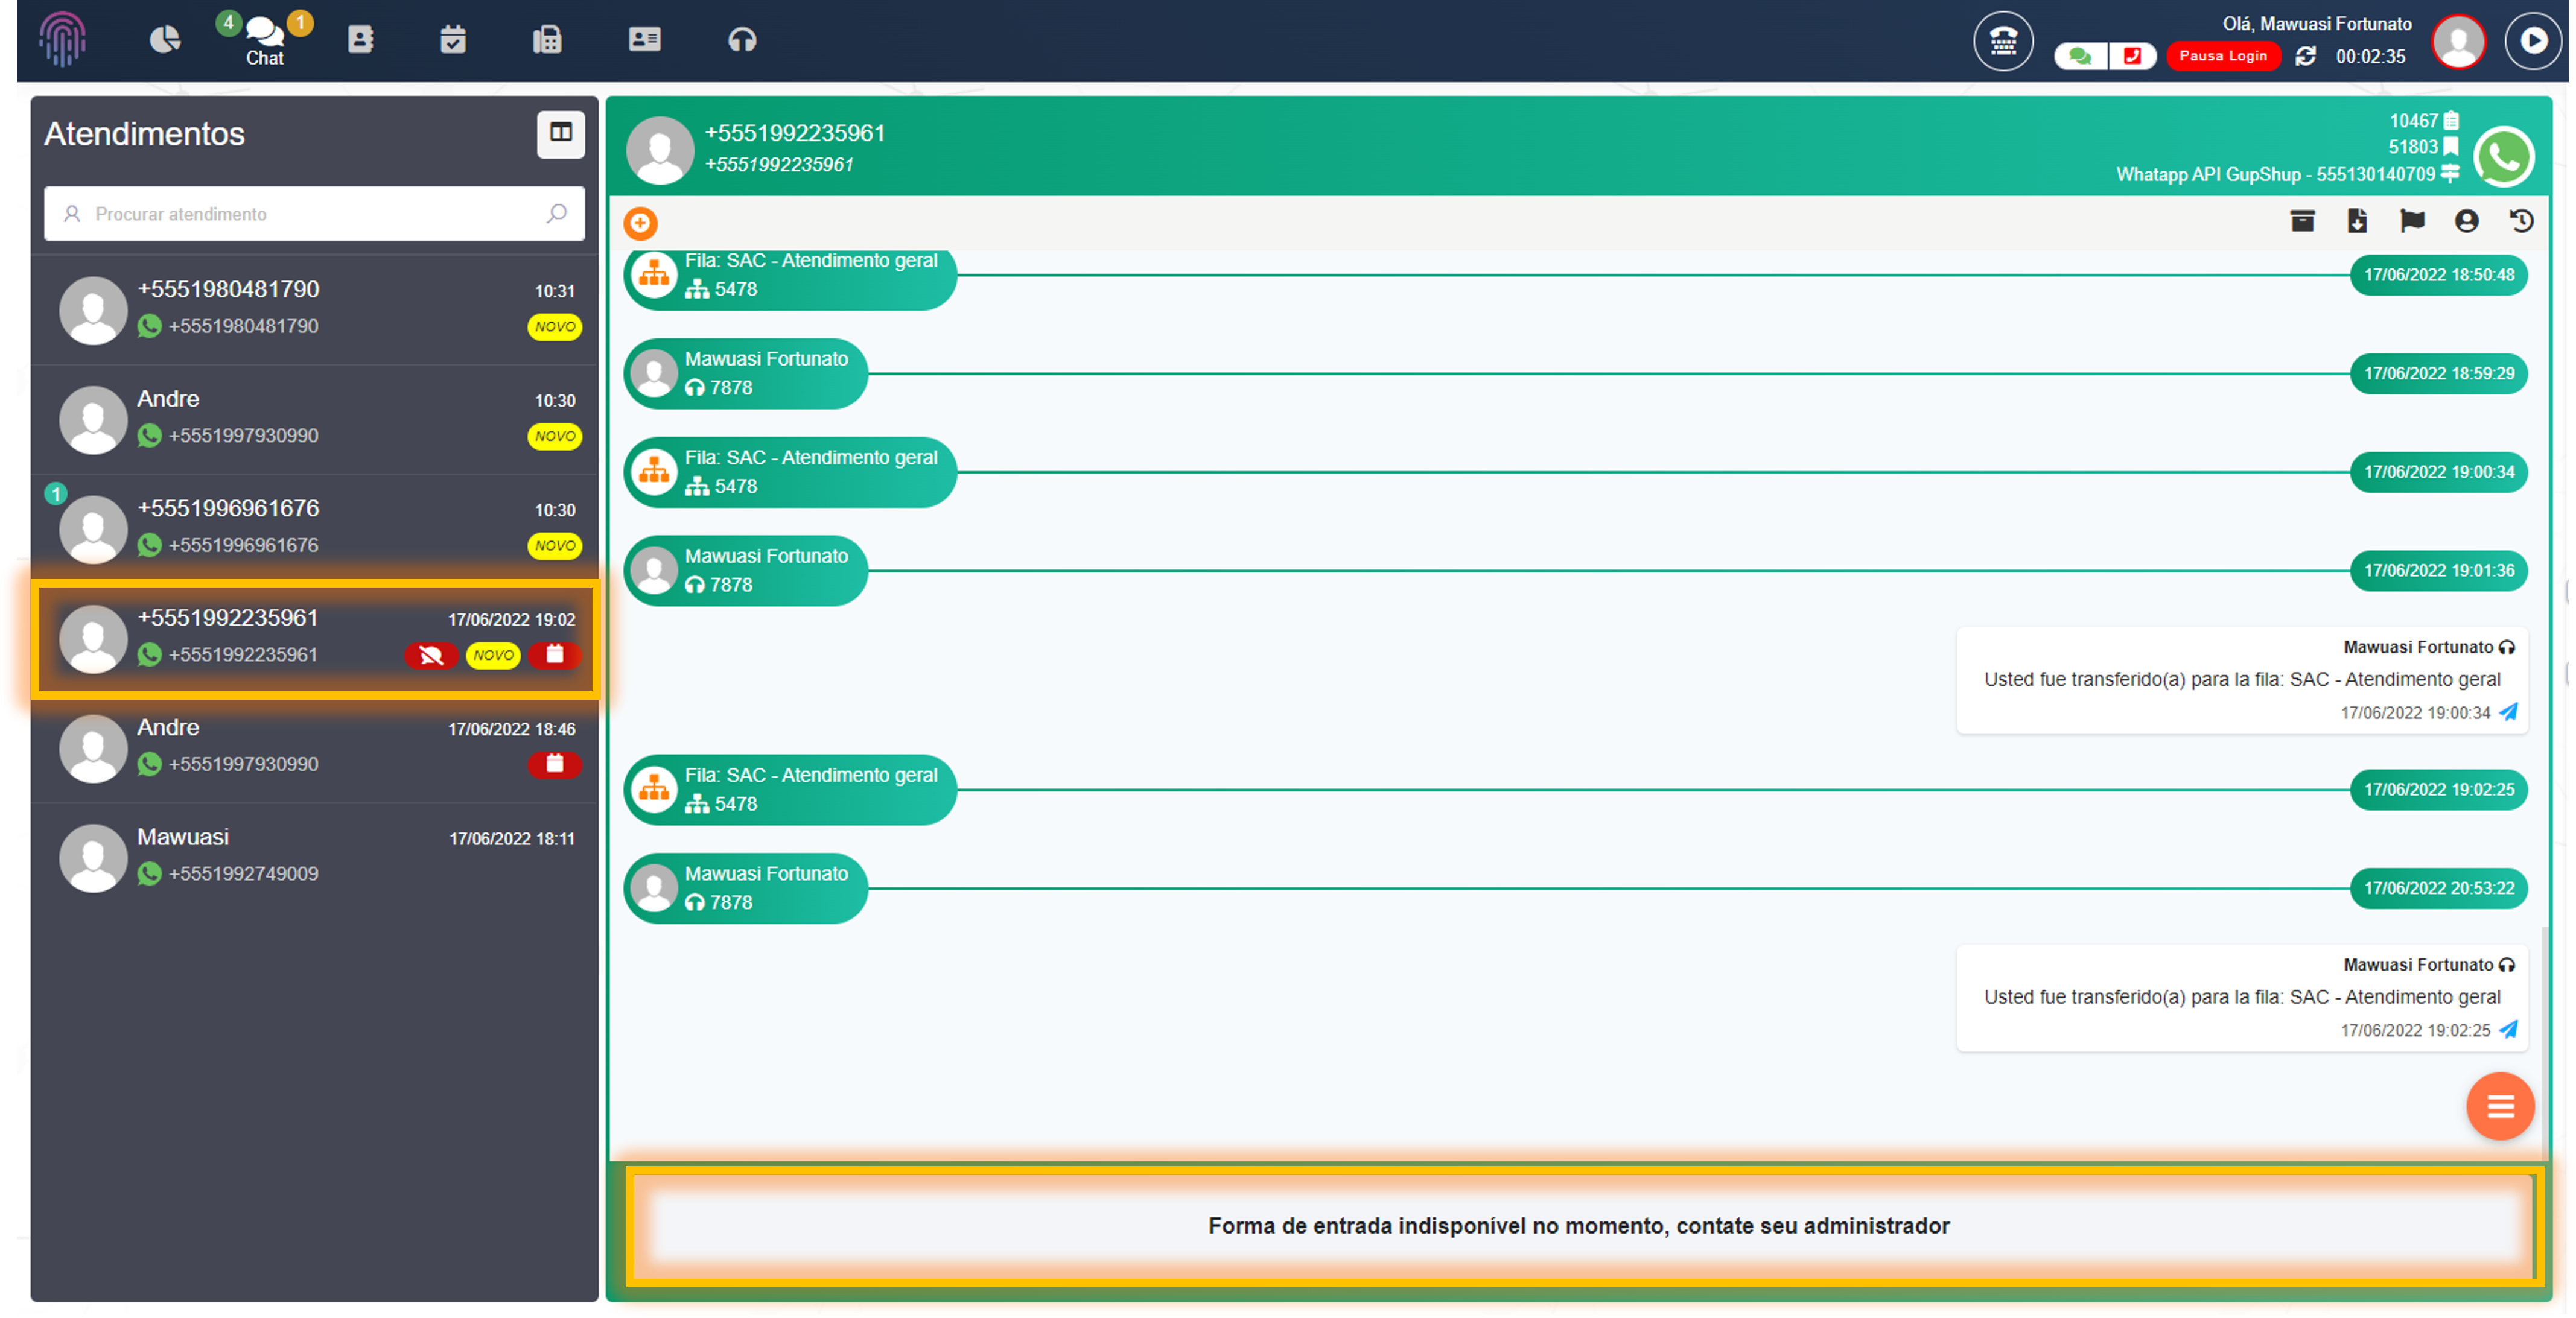Click the flag icon in chat toolbar
Screen dimensions: 2576x1318
[2413, 221]
